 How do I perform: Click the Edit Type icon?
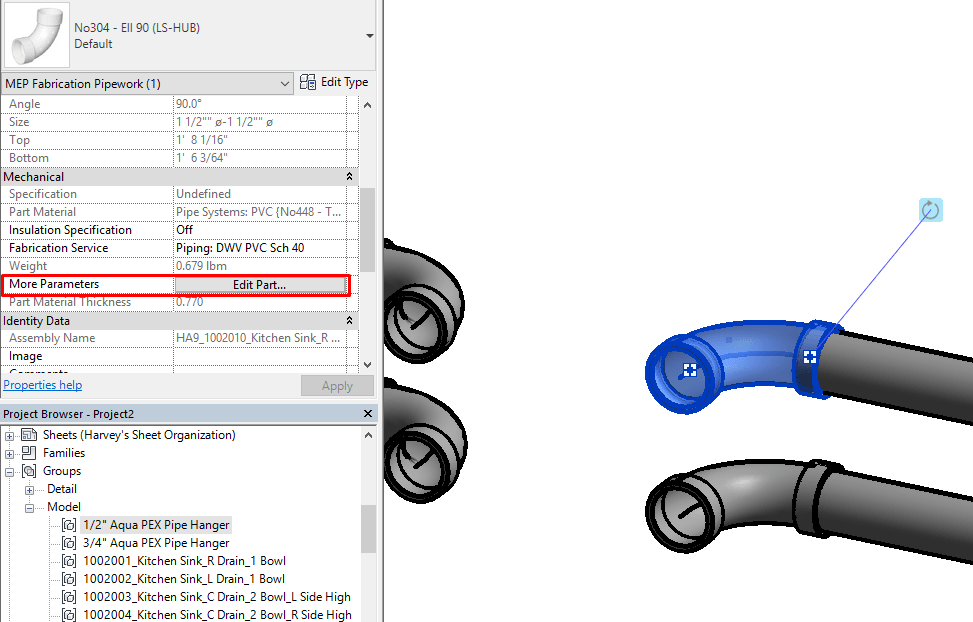click(309, 82)
